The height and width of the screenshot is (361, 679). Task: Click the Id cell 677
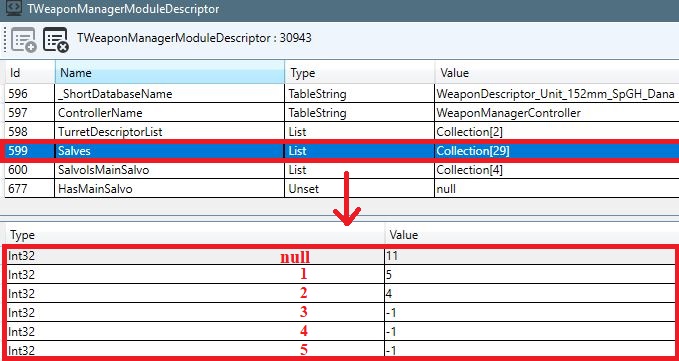30,189
